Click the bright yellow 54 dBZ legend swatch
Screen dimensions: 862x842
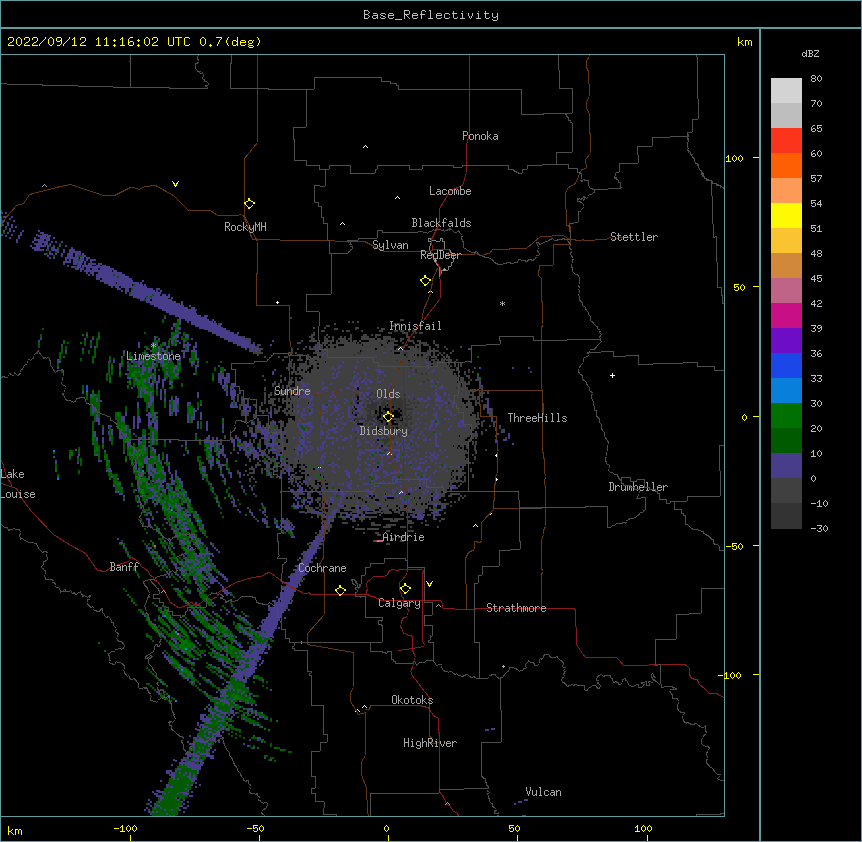click(786, 215)
